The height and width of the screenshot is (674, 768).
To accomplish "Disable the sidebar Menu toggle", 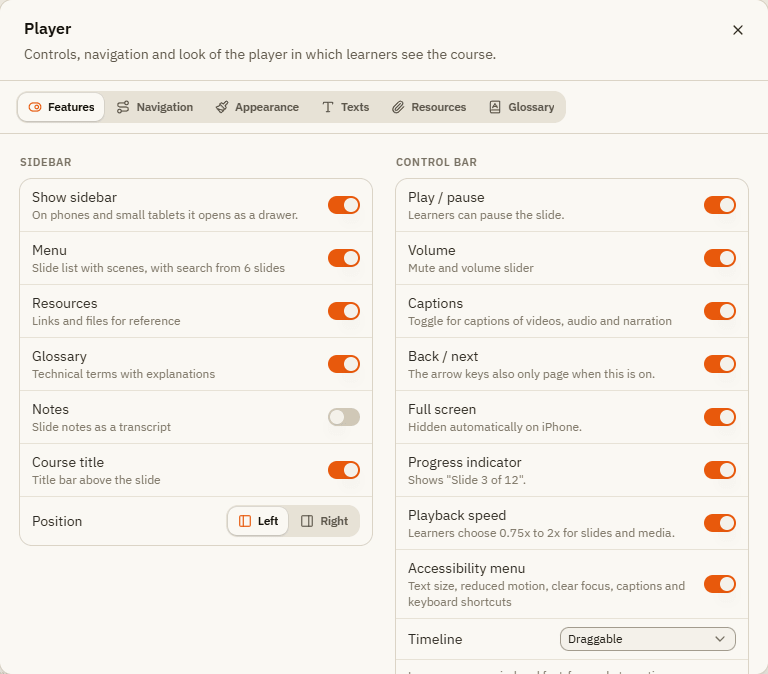I will click(344, 258).
